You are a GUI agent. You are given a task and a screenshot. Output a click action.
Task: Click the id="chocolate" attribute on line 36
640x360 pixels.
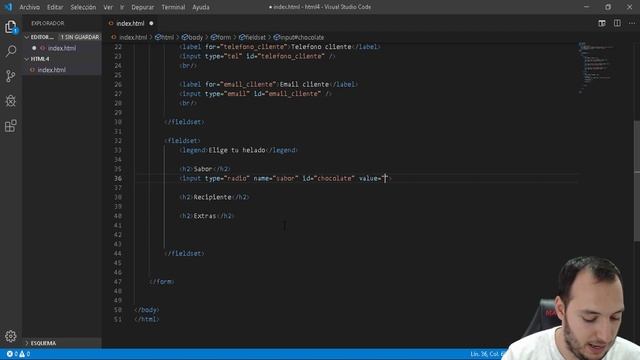point(328,178)
